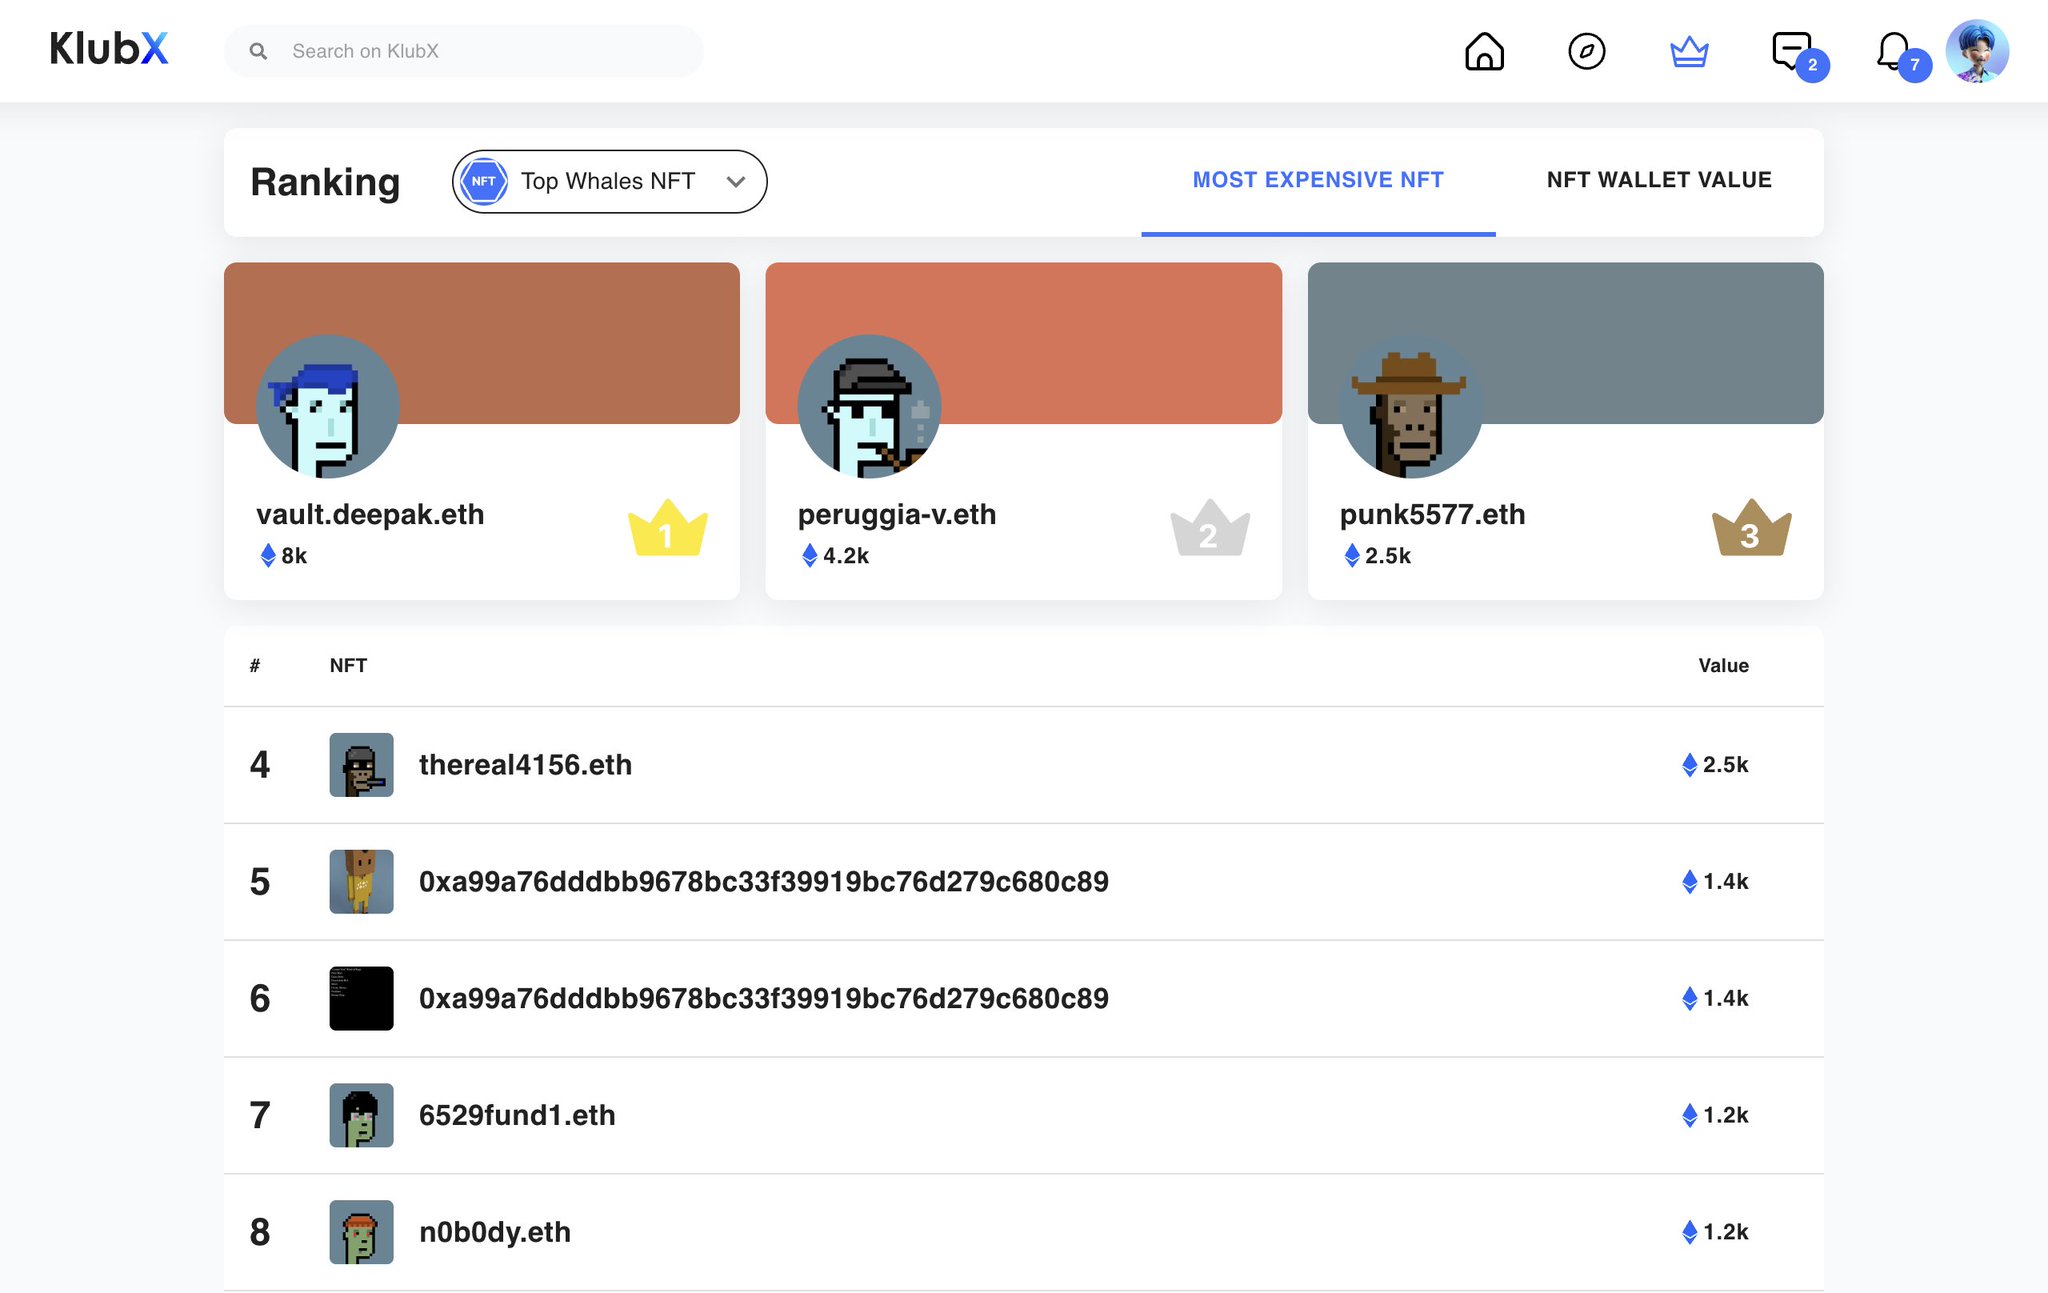The height and width of the screenshot is (1293, 2048).
Task: Open thereal4156.eth NFT thumbnail
Action: tap(361, 765)
